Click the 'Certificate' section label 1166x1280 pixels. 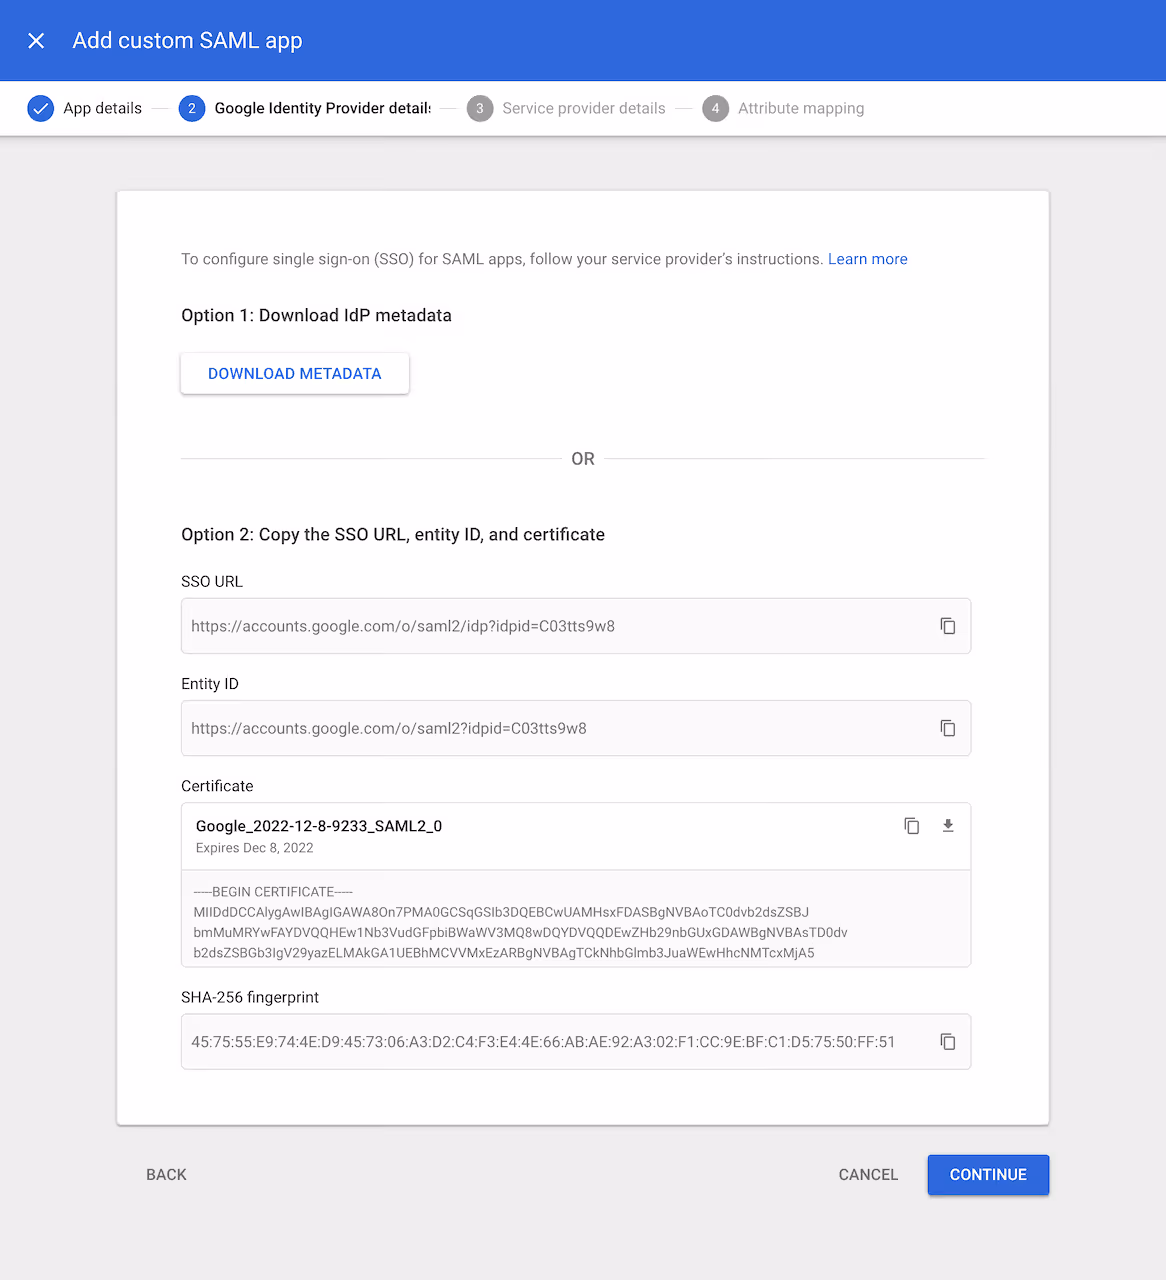(217, 786)
